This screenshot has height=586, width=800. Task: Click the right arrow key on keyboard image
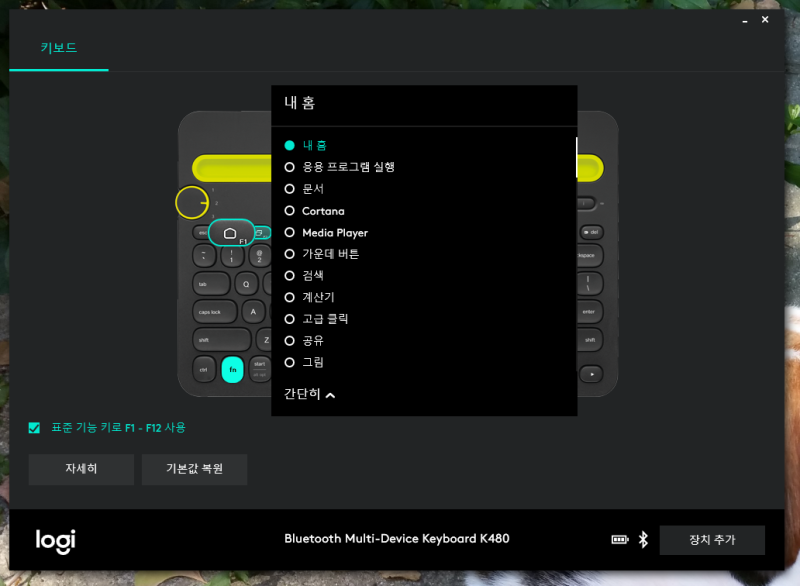click(x=592, y=374)
